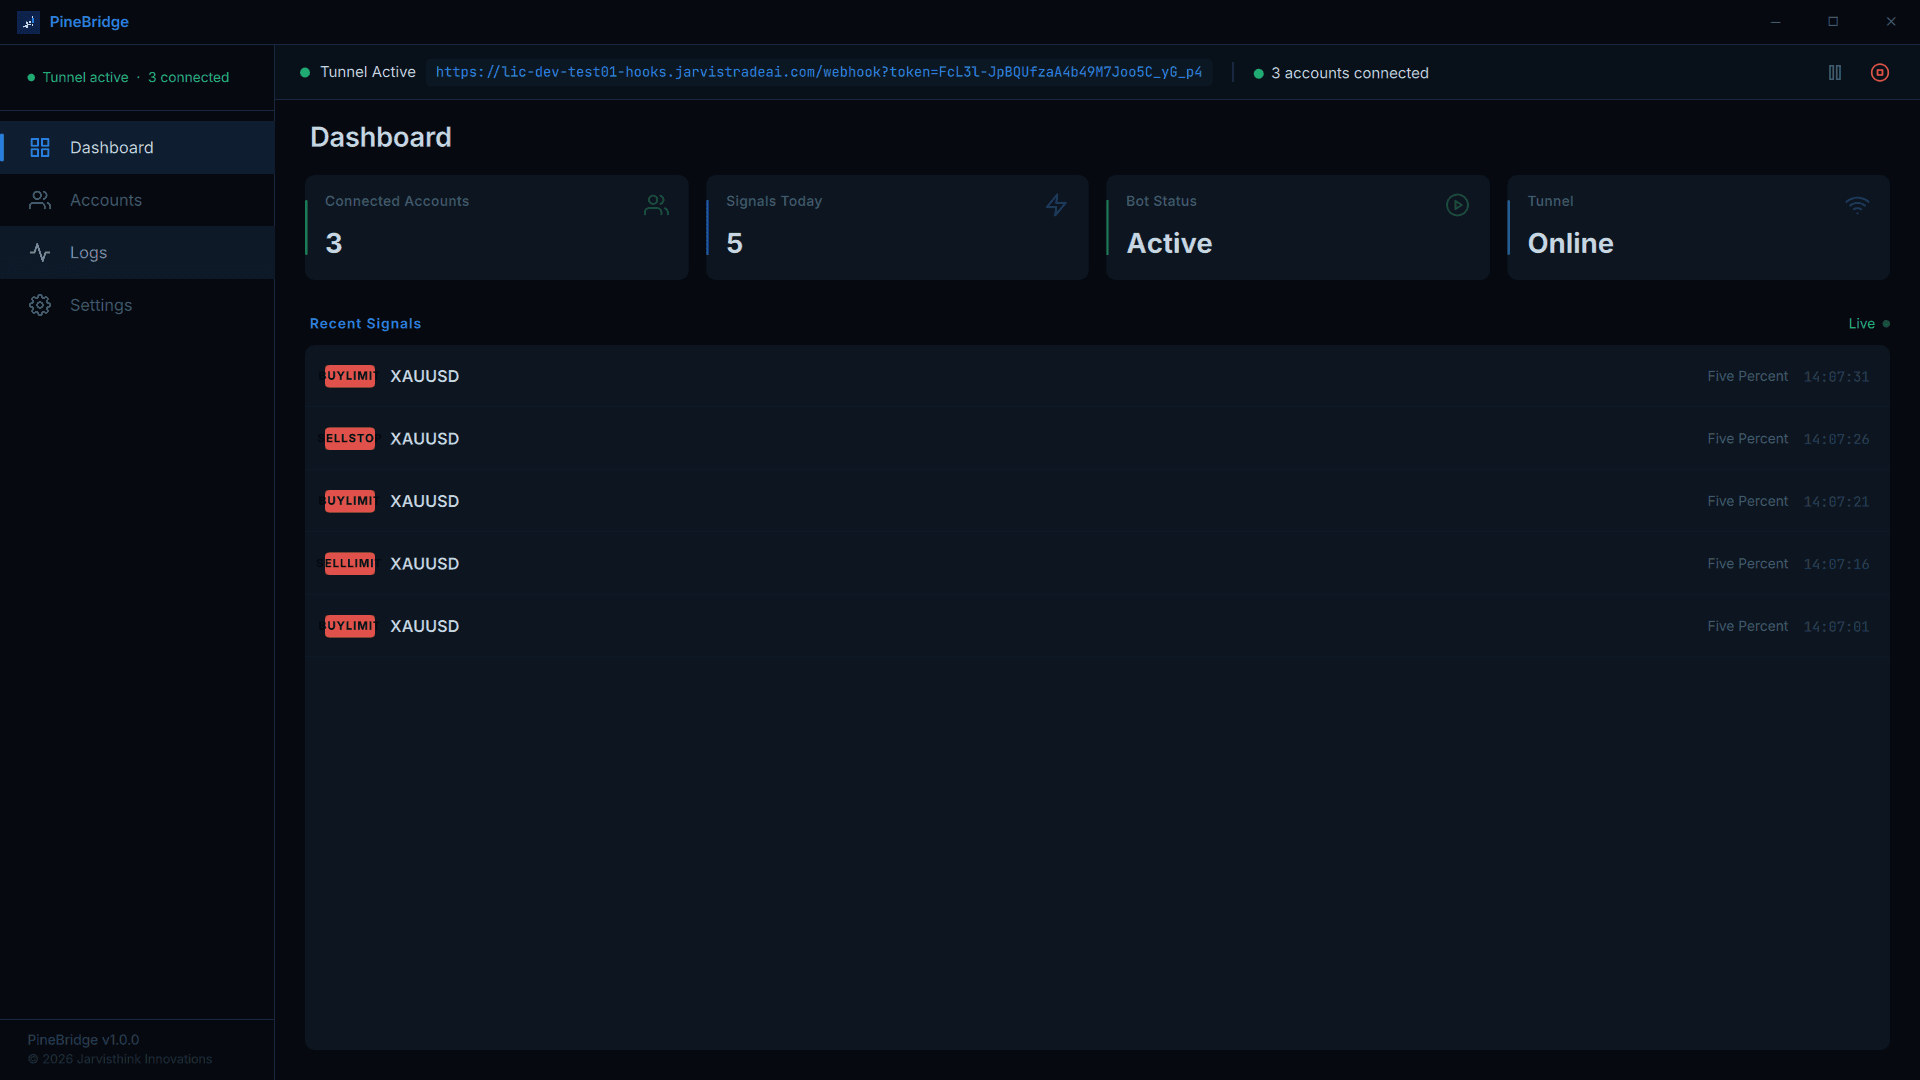Open the Settings sidebar item

coord(137,305)
